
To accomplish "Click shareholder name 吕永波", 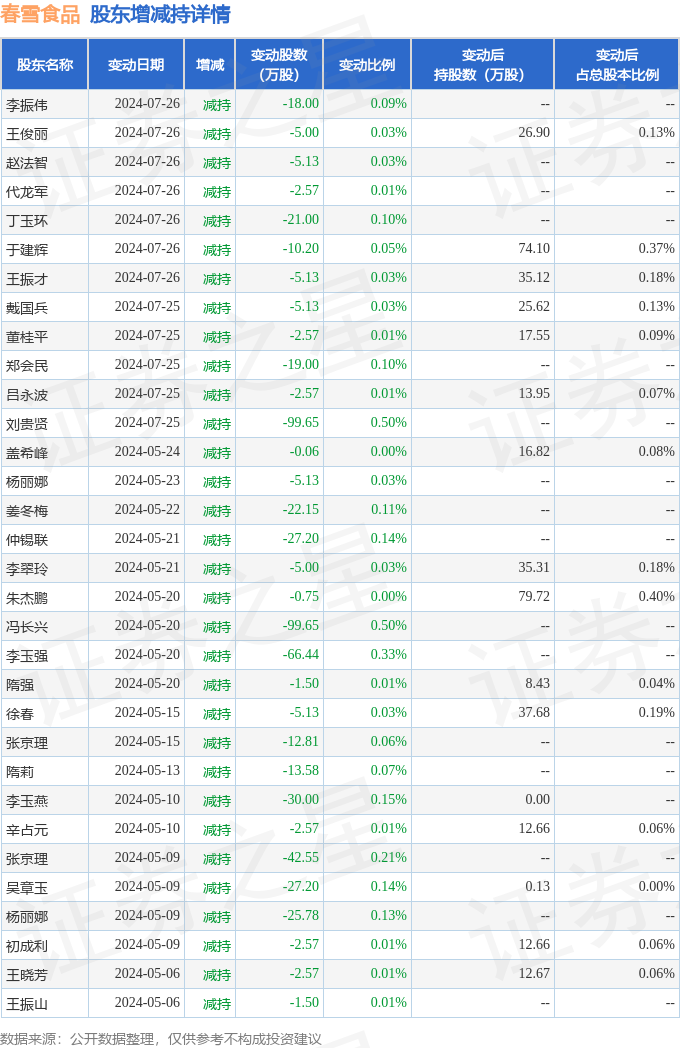I will [x=27, y=395].
